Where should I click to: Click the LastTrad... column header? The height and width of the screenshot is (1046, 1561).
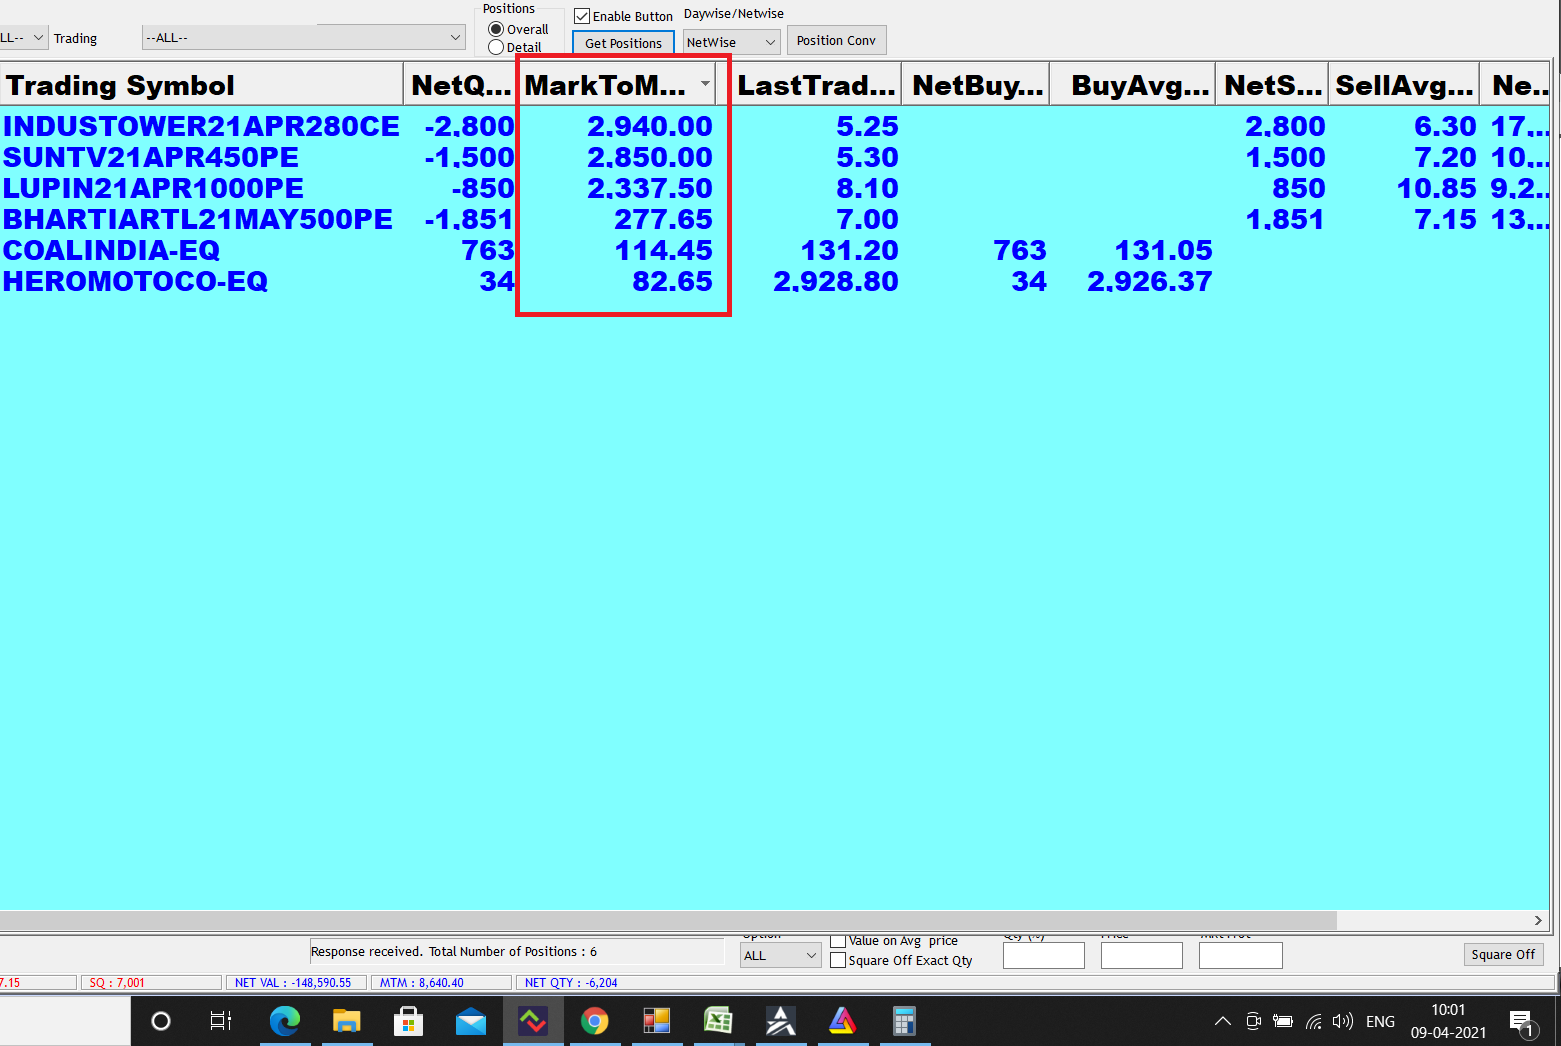[816, 85]
